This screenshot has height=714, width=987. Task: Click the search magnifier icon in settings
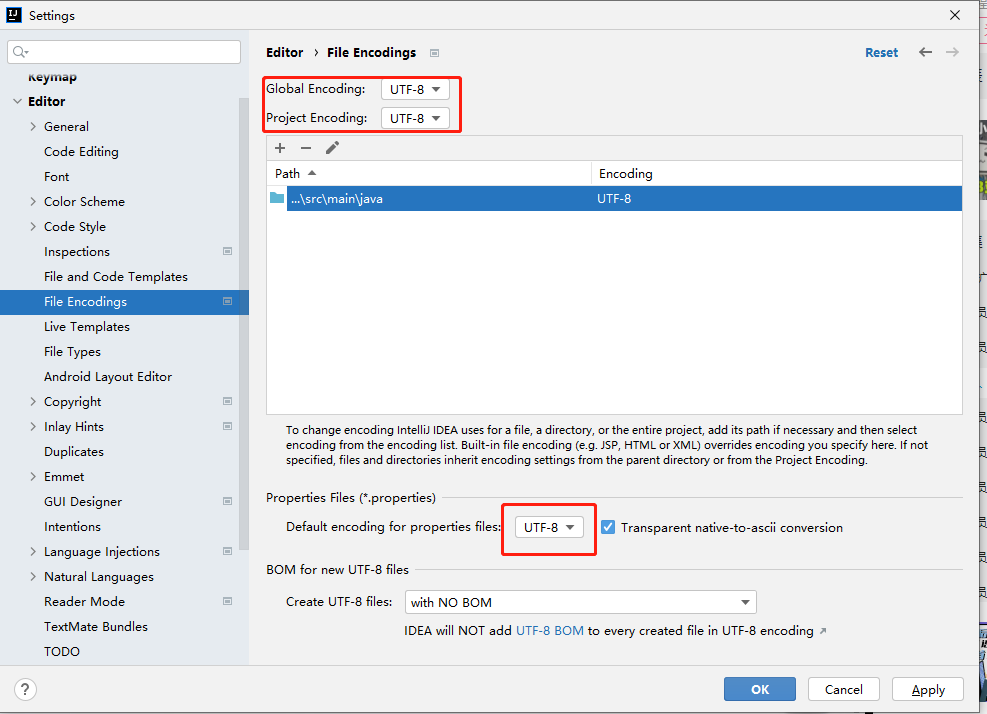[20, 52]
